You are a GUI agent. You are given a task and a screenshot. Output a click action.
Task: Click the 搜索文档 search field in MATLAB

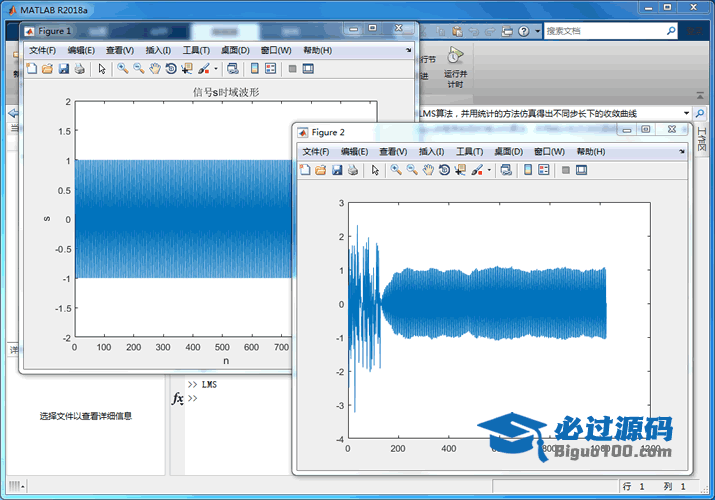coord(605,31)
